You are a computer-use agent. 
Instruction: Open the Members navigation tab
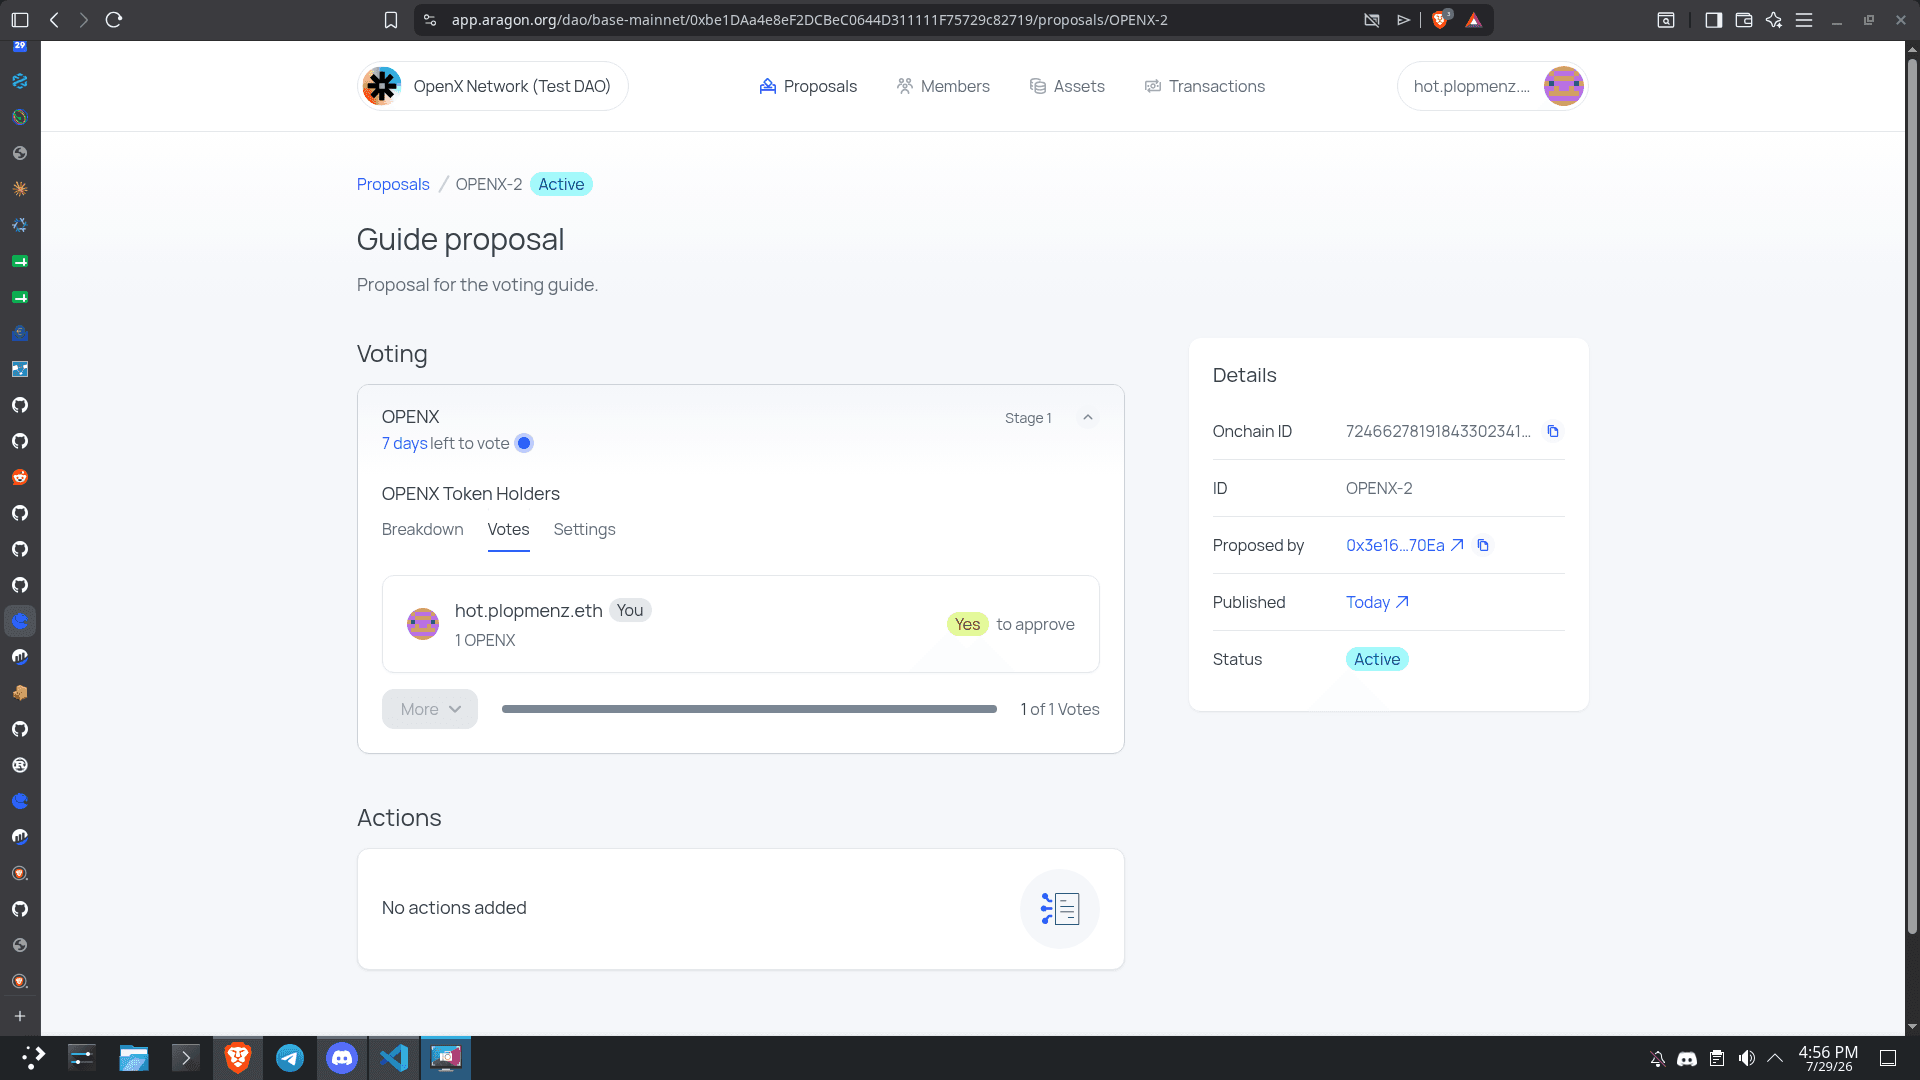point(943,86)
